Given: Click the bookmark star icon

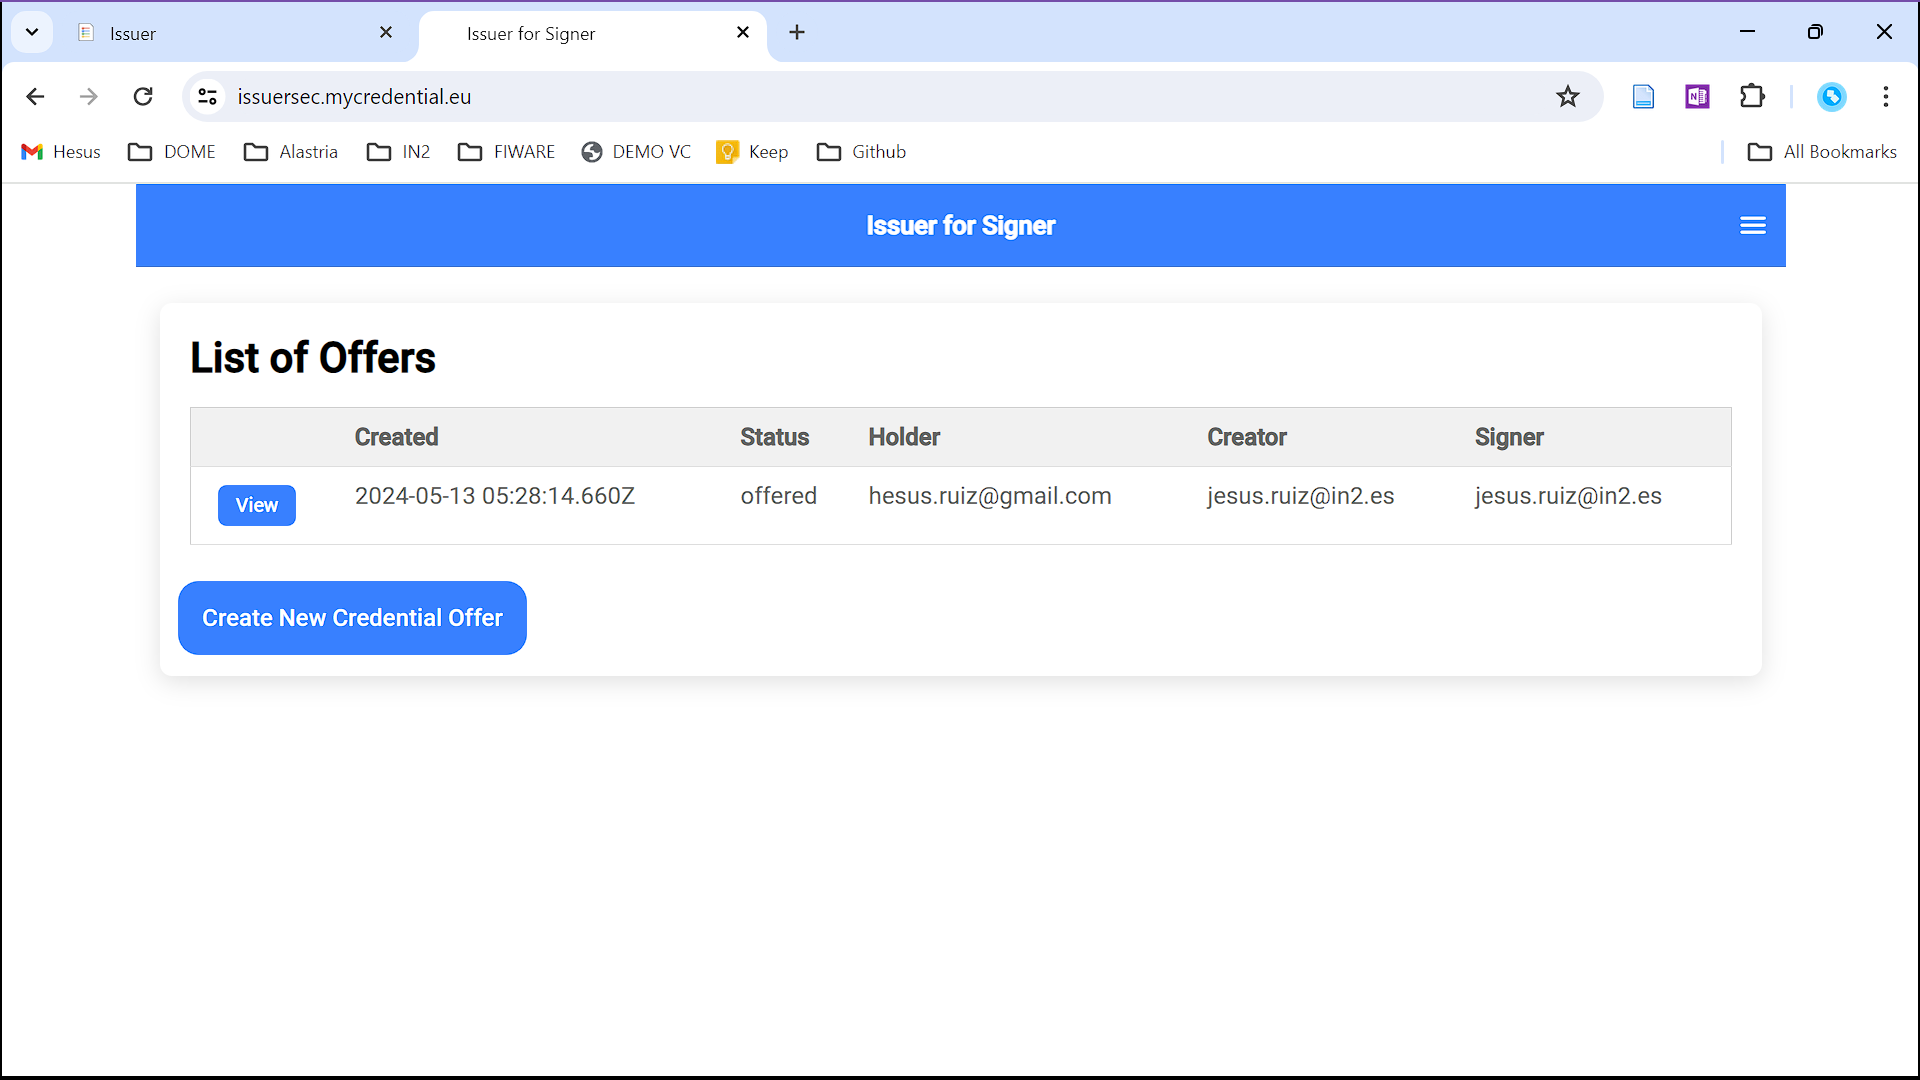Looking at the screenshot, I should (1569, 96).
